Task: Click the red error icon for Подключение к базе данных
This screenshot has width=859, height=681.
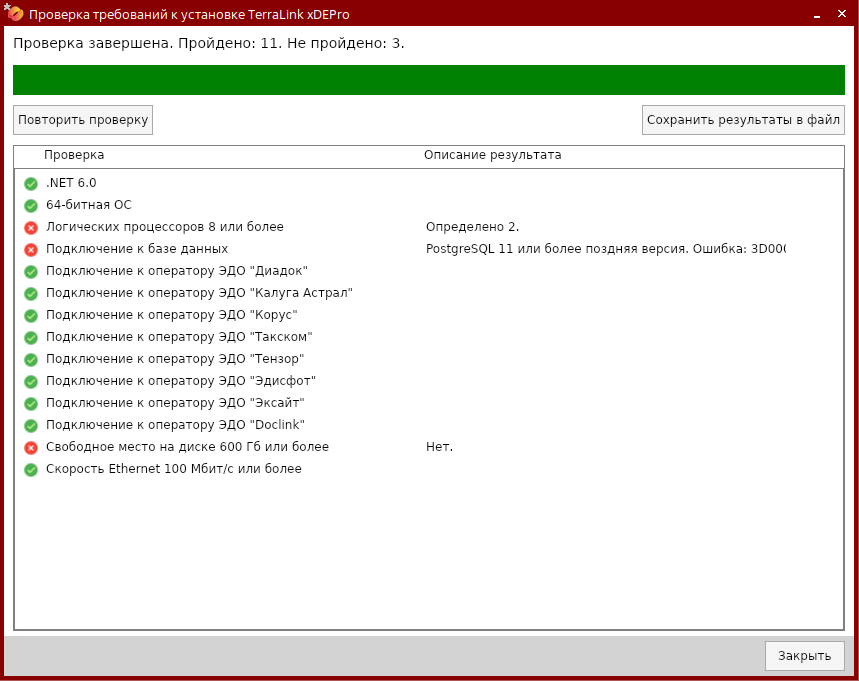Action: 31,249
